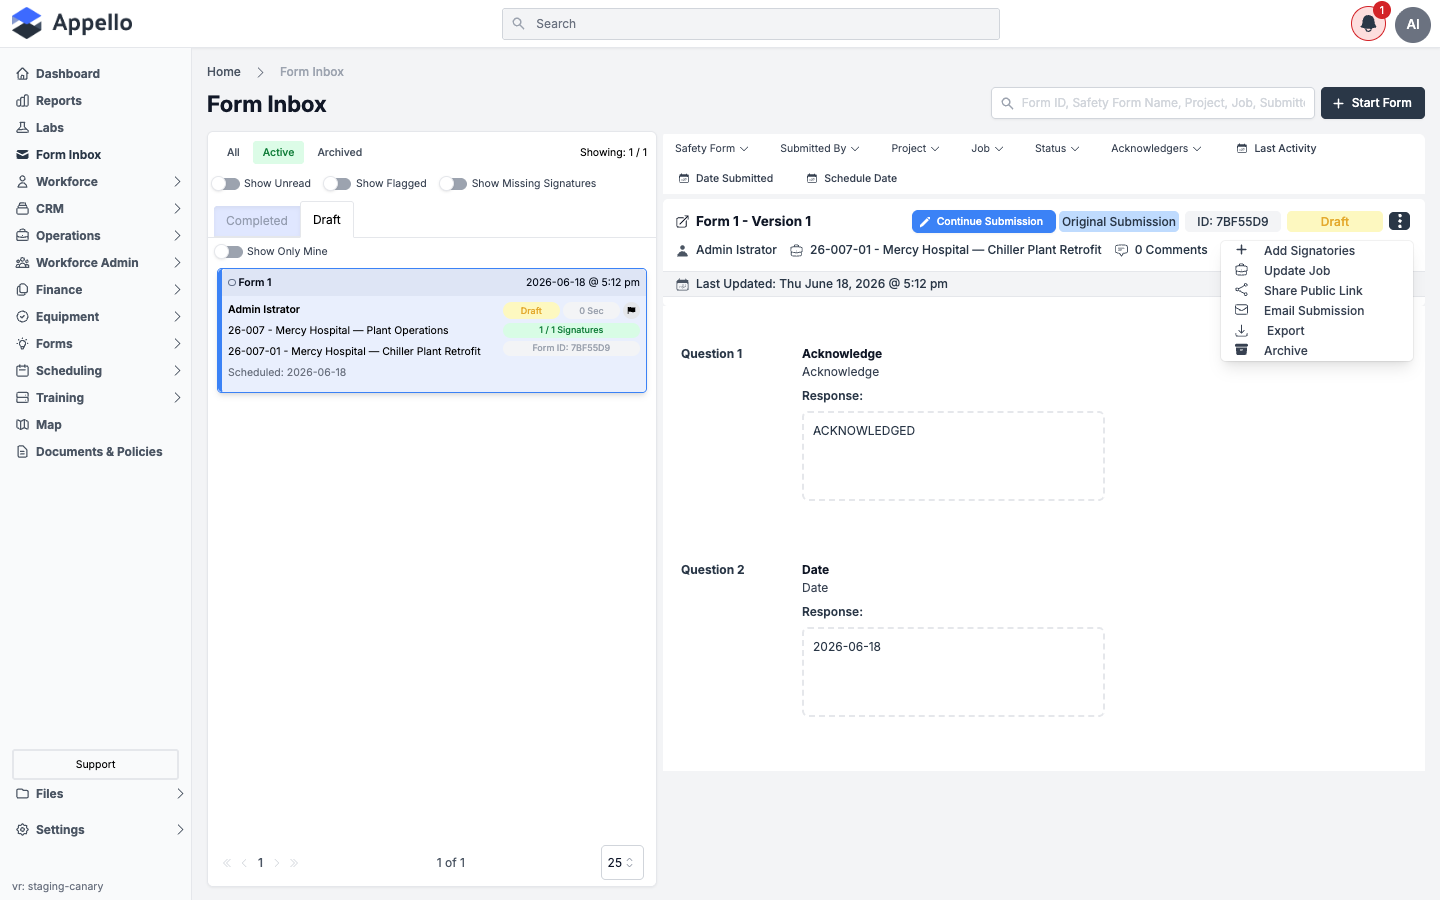Open the Acknowledgers filter dropdown
Viewport: 1440px width, 918px height.
pos(1156,149)
